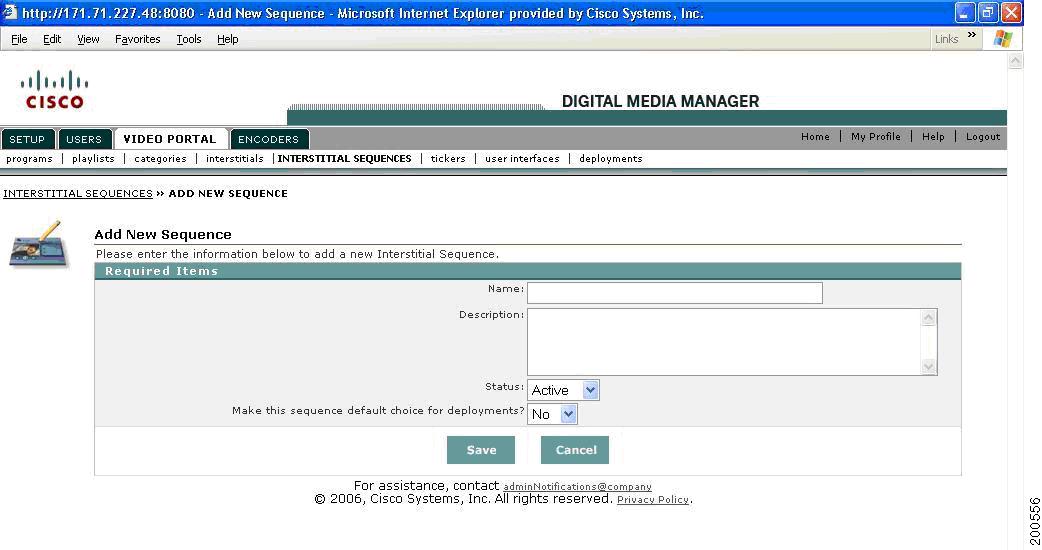The width and height of the screenshot is (1042, 550).
Task: Click the Save button
Action: click(481, 450)
